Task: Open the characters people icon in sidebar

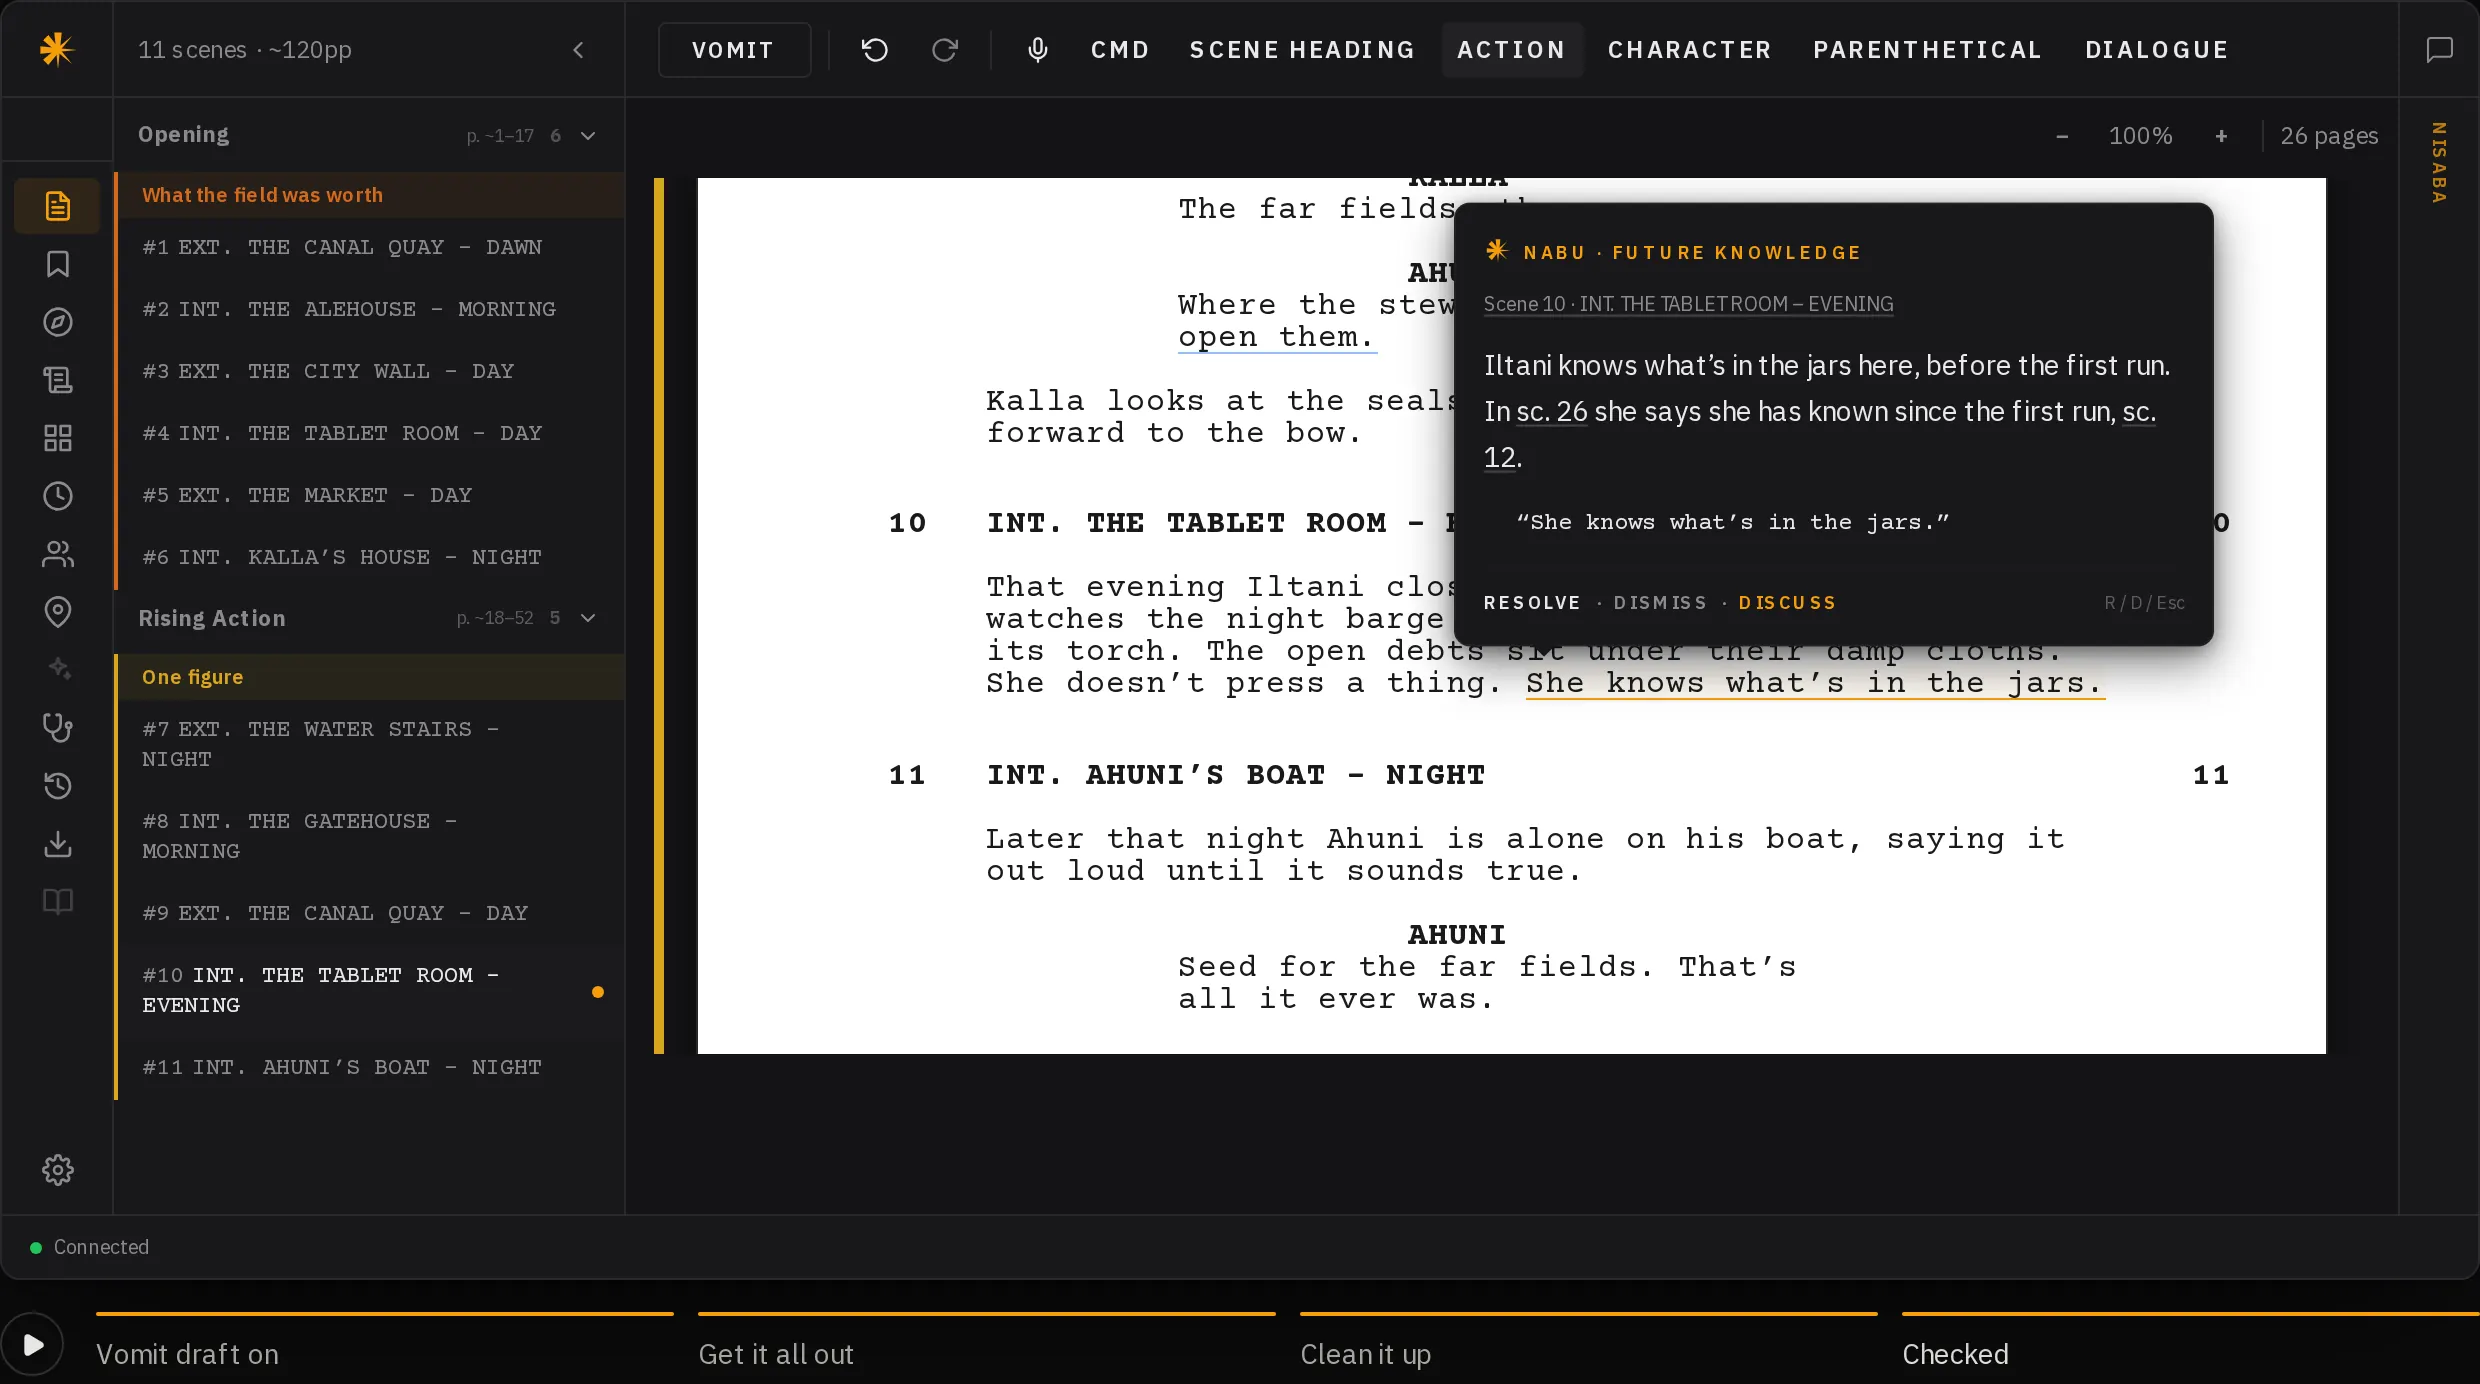Action: (x=58, y=554)
